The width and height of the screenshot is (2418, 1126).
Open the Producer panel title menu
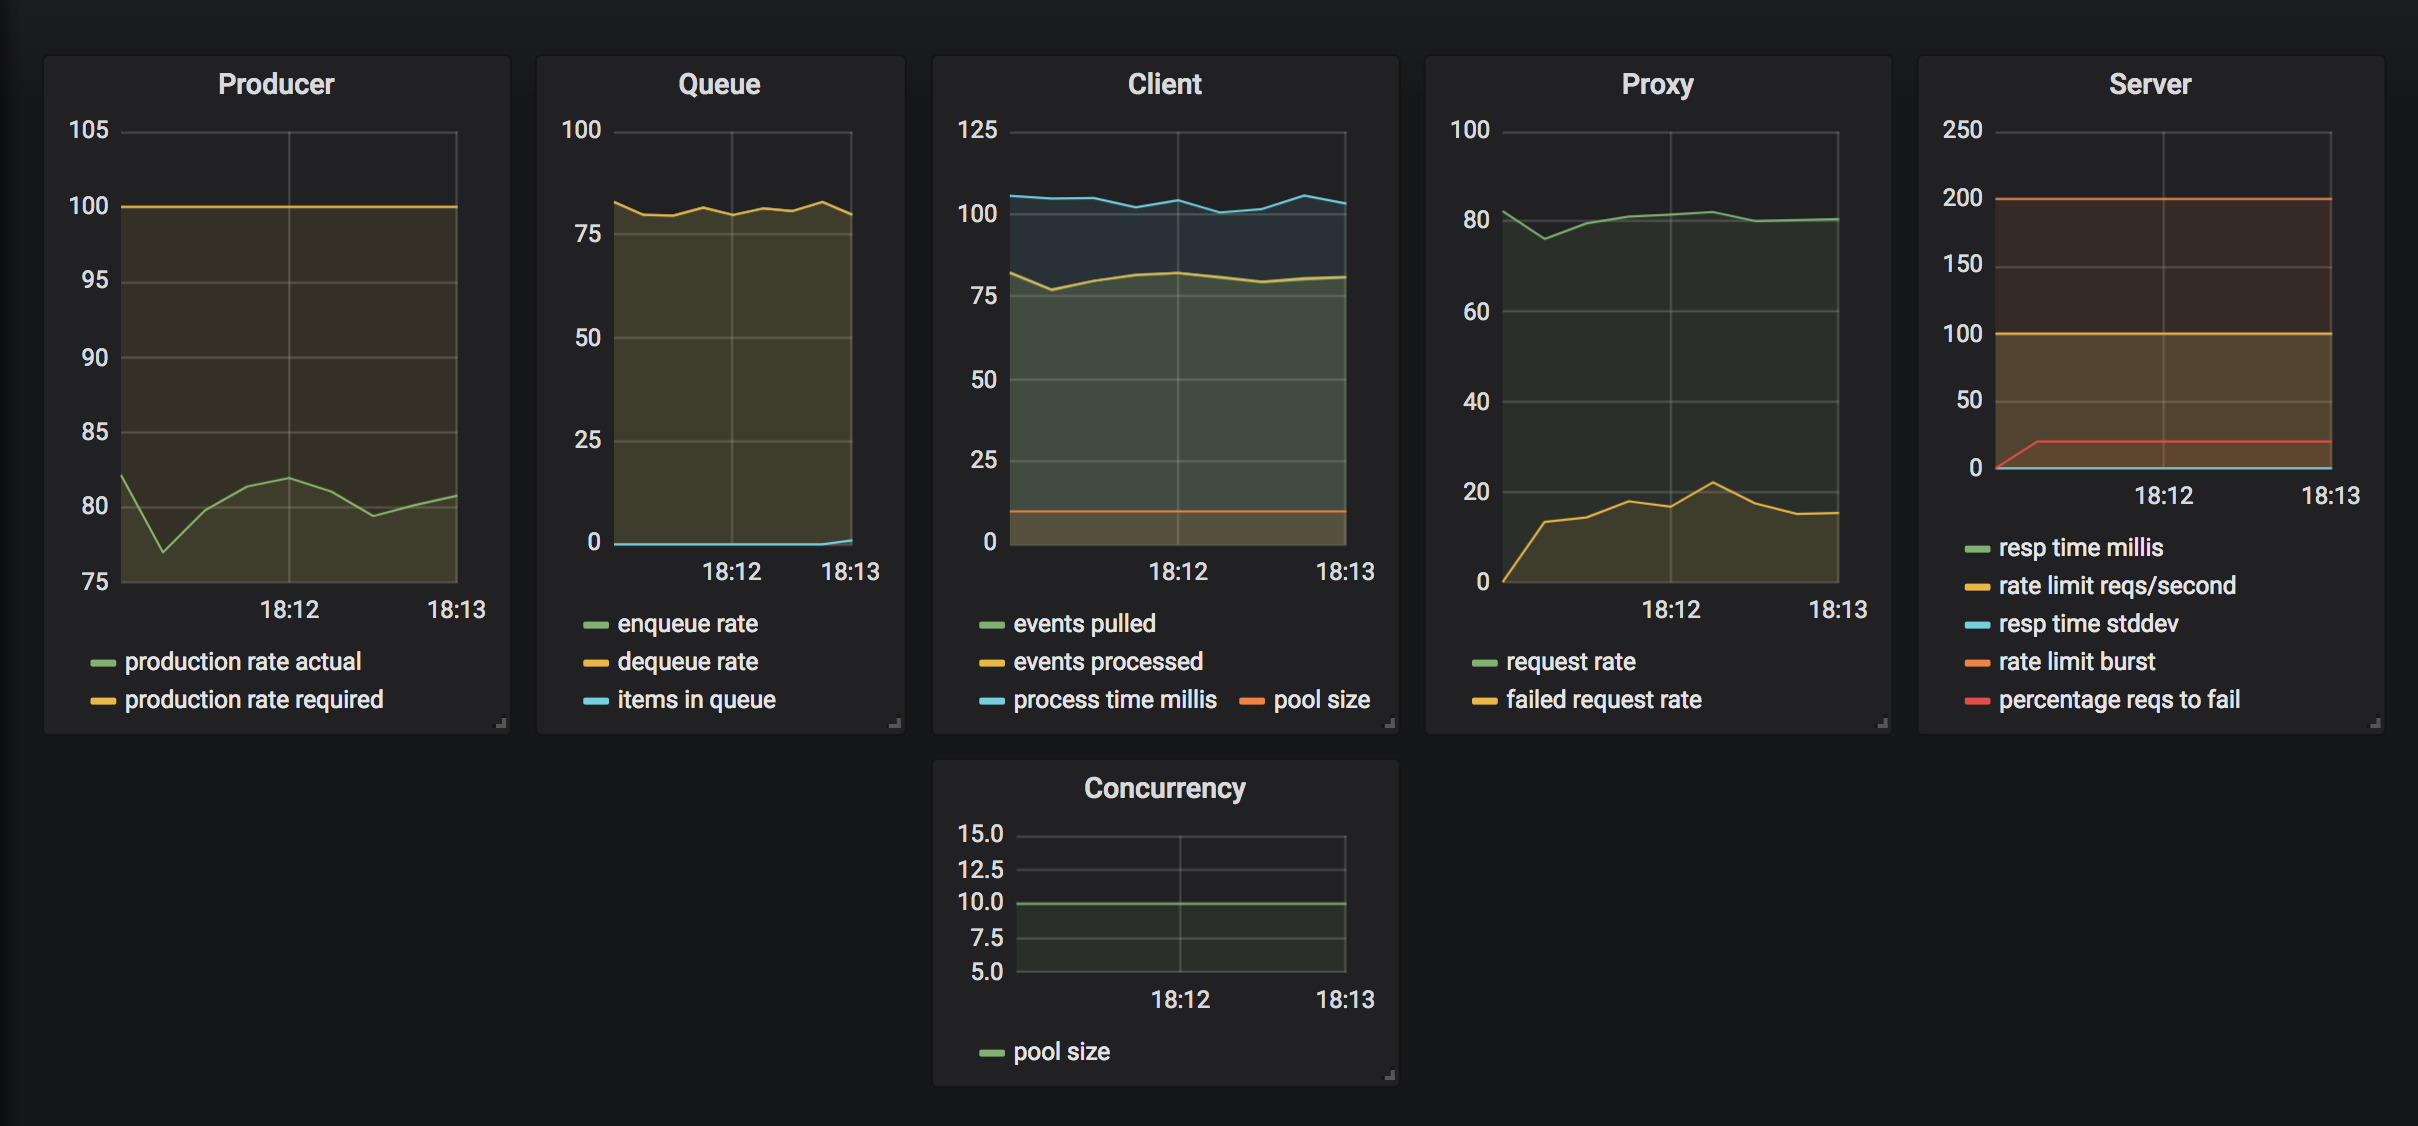(x=276, y=84)
